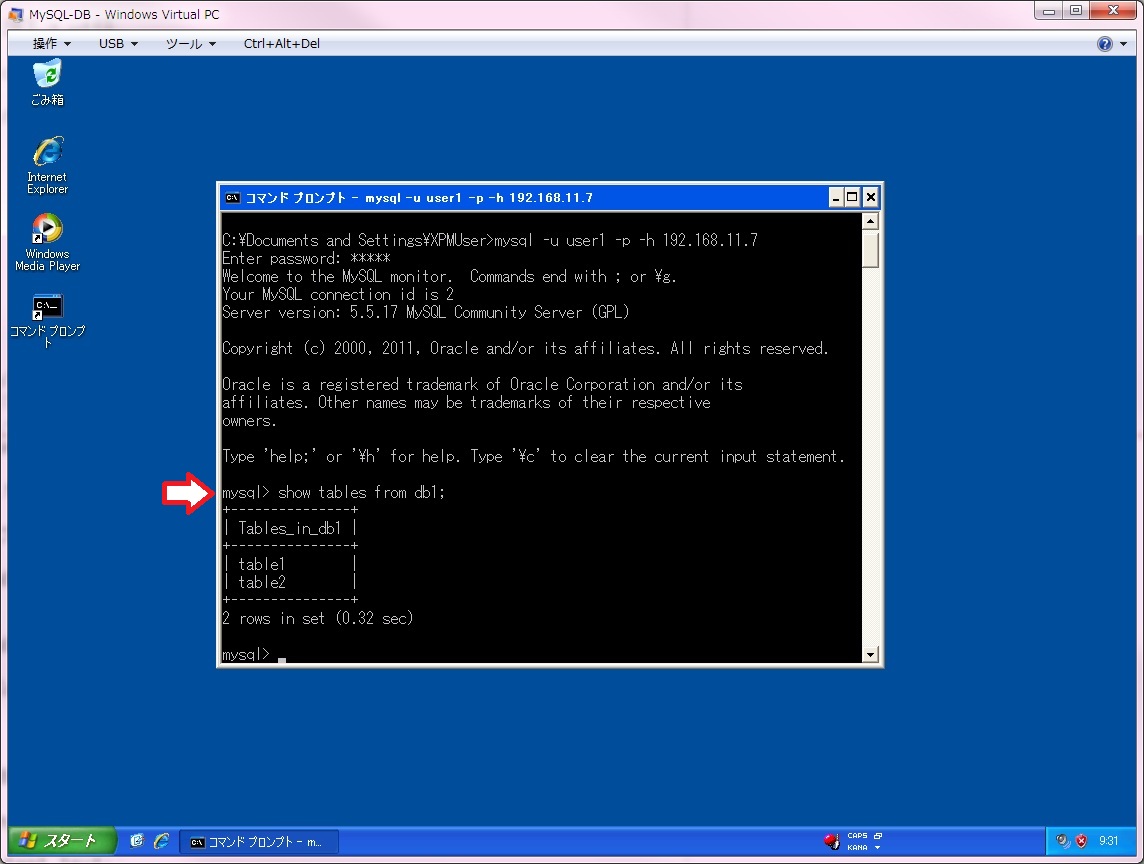Open the ごみ箱 recycle bin icon

click(47, 83)
